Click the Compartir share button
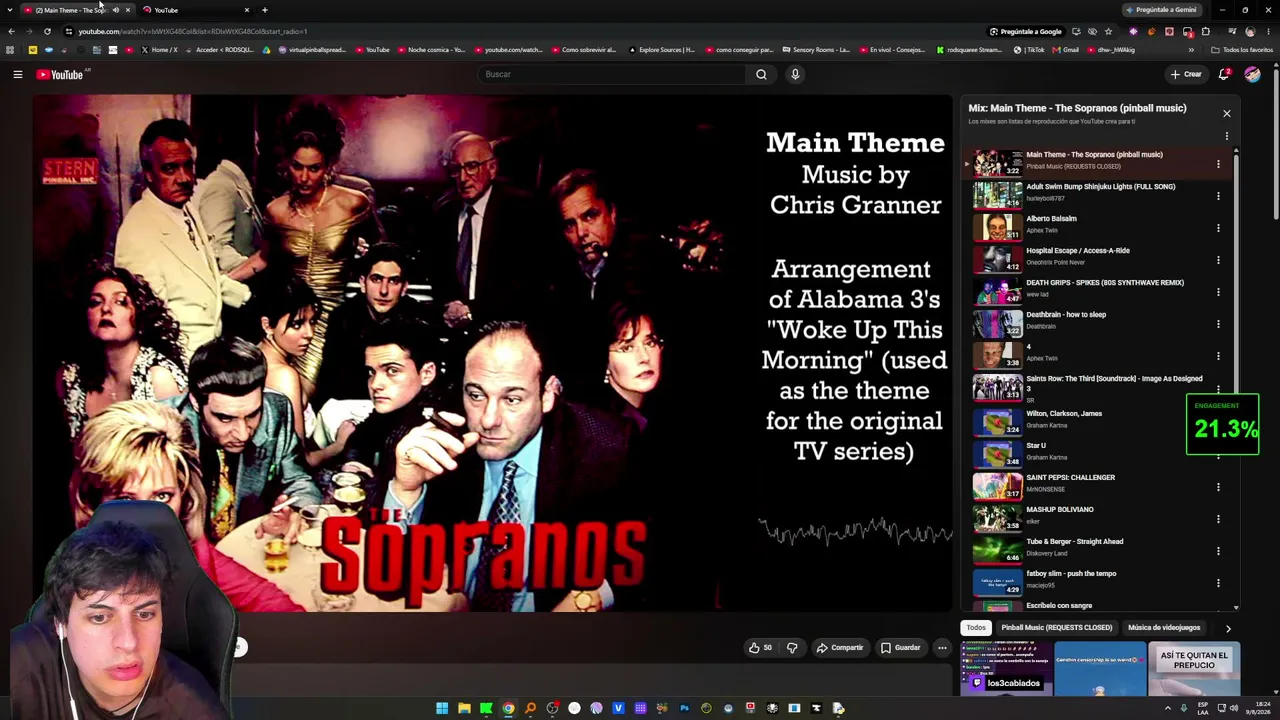 point(840,648)
